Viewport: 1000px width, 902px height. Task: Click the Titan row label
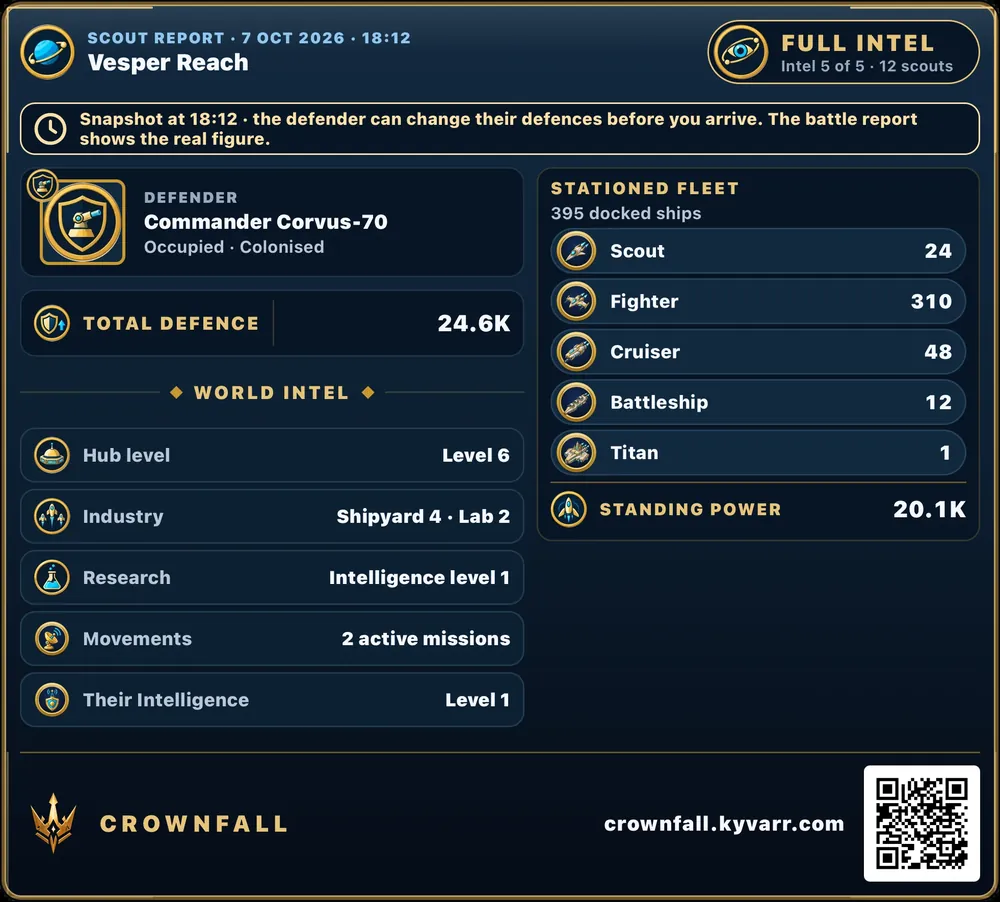(x=634, y=452)
